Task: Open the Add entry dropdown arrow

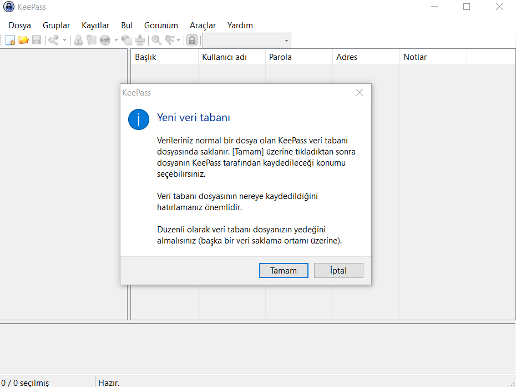Action: click(64, 40)
